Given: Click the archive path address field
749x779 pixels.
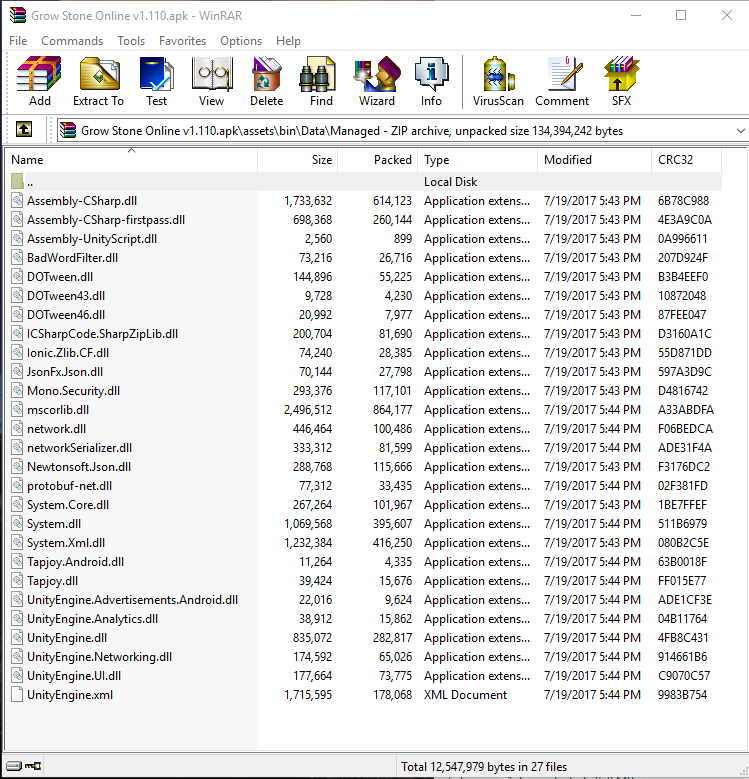Looking at the screenshot, I should (x=402, y=131).
